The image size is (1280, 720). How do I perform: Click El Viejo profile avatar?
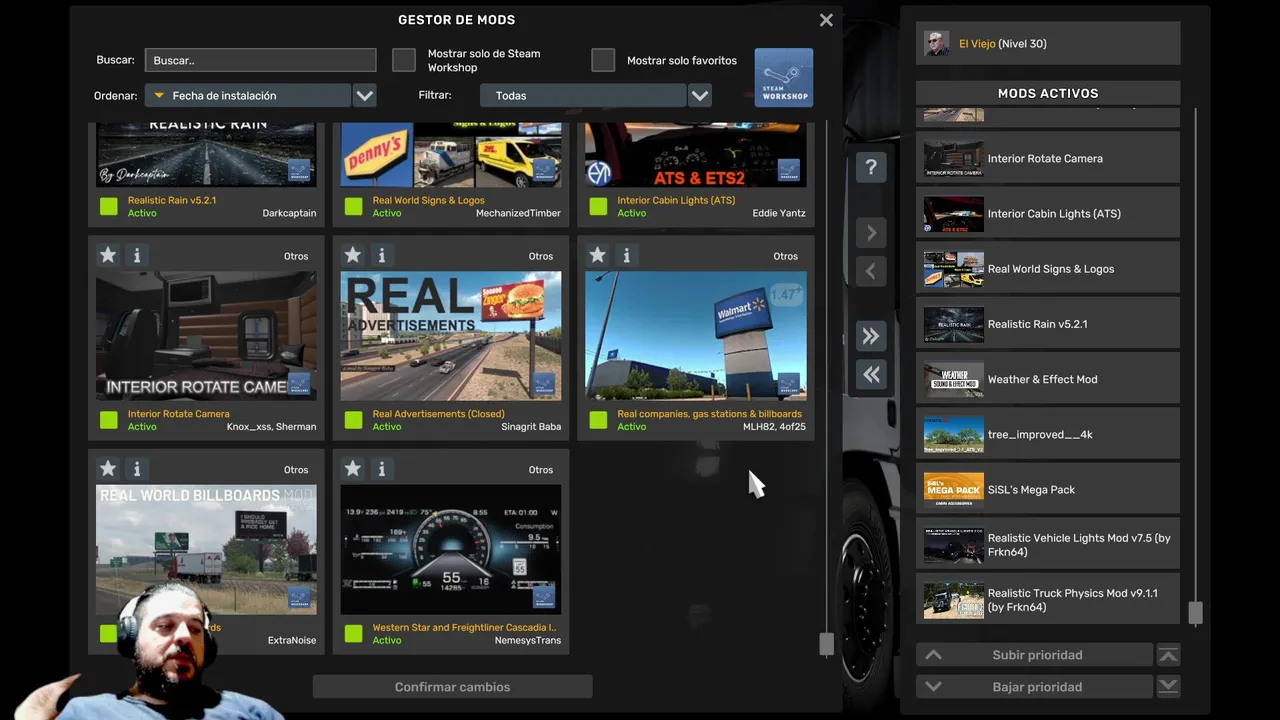(x=937, y=44)
